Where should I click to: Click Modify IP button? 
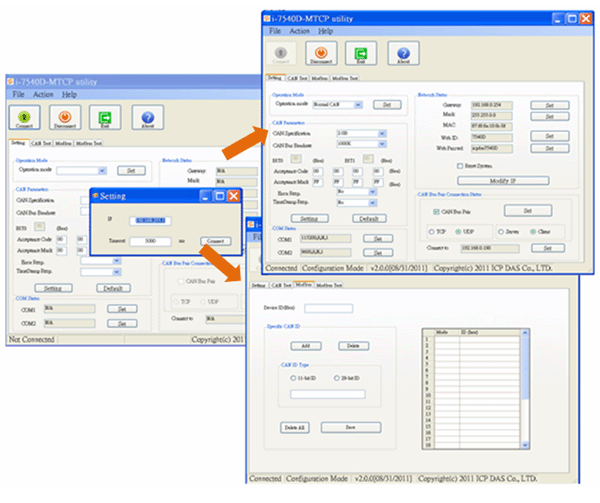(503, 181)
